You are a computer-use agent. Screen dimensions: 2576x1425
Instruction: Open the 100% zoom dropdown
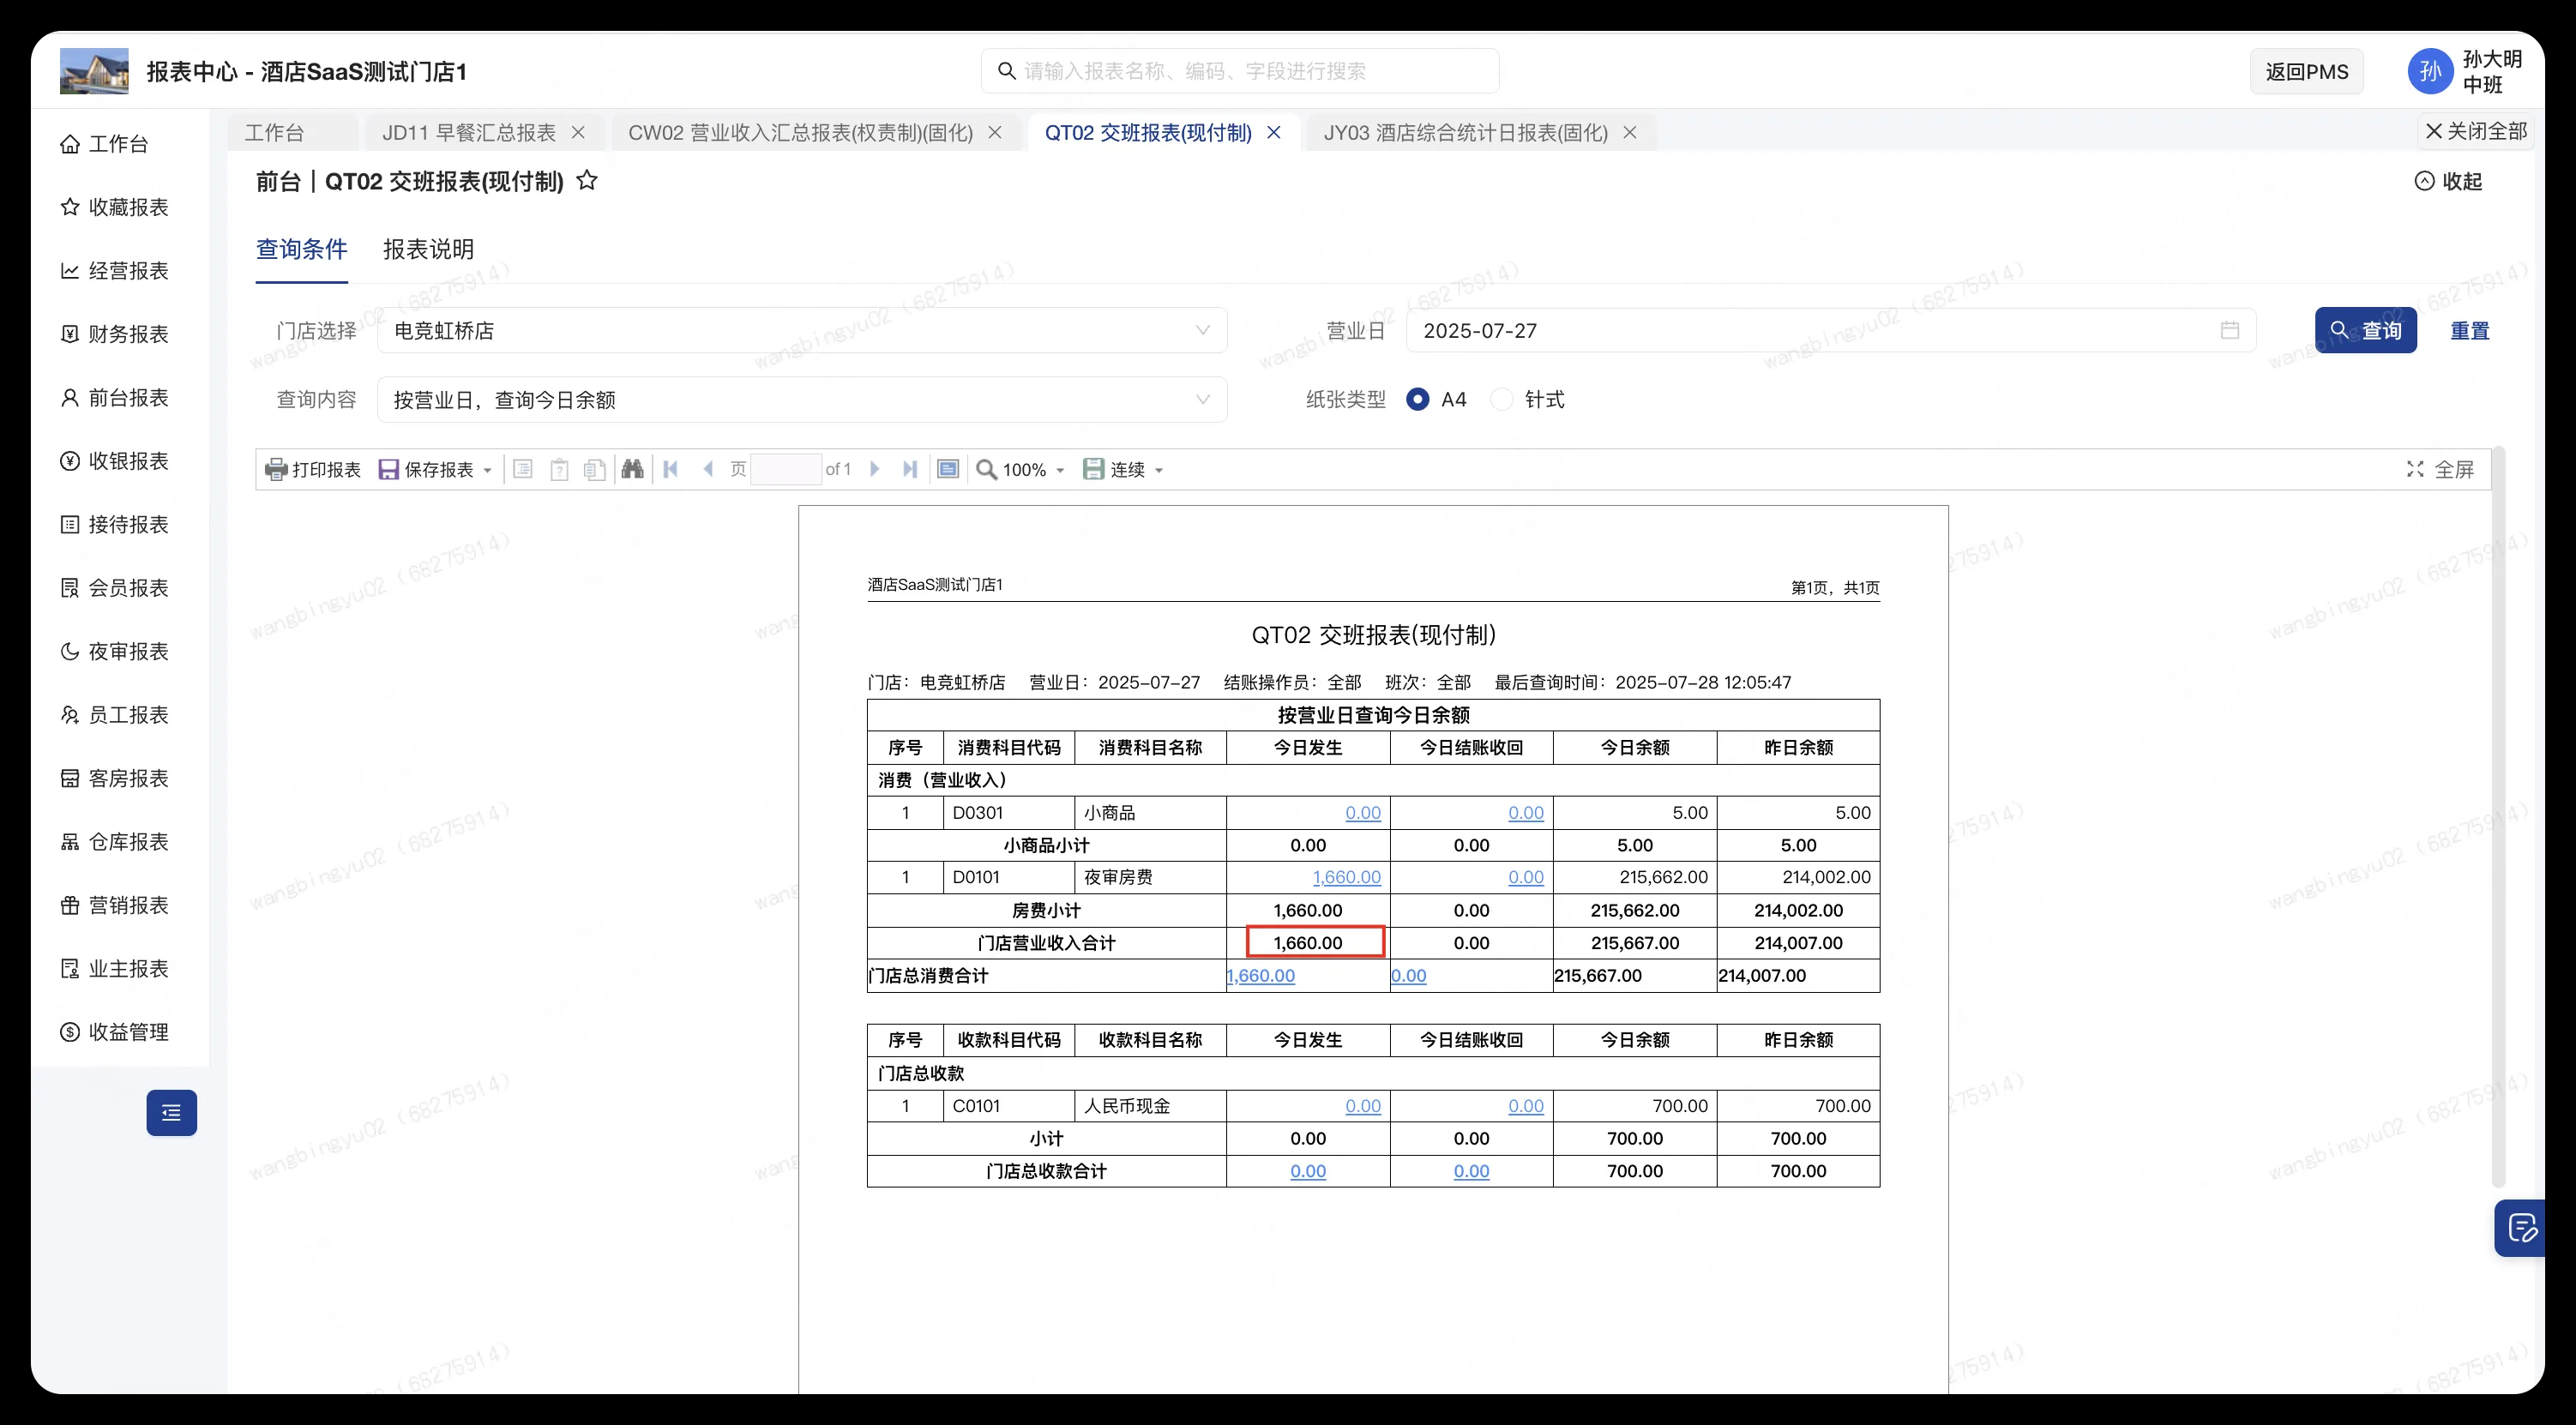click(x=1060, y=470)
